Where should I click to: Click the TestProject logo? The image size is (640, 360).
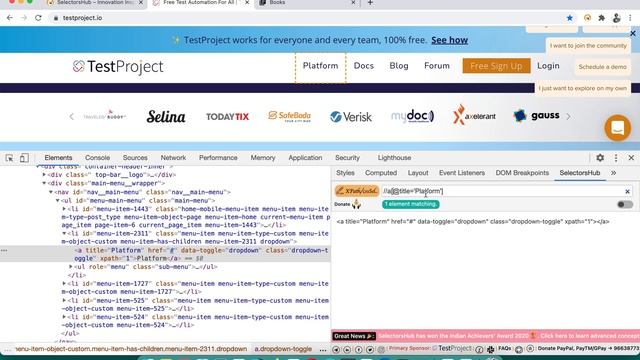point(118,67)
